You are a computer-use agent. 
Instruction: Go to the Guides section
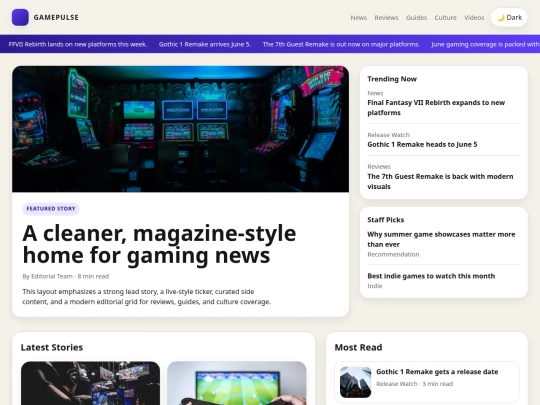click(416, 18)
